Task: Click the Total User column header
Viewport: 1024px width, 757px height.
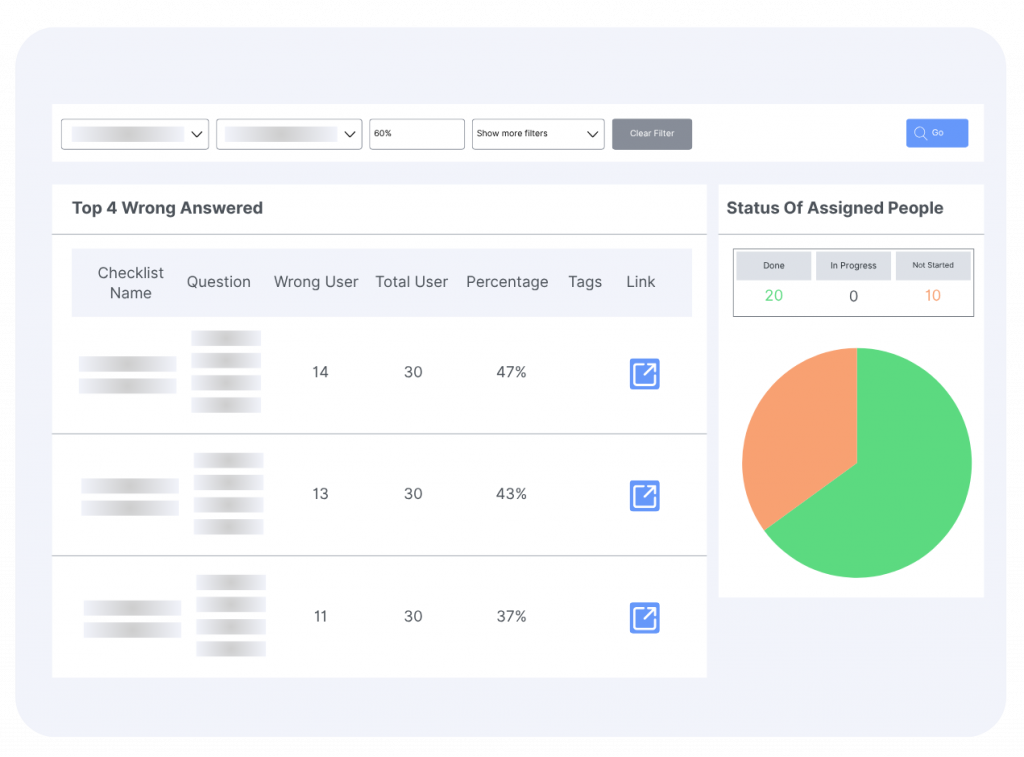Action: (x=412, y=282)
